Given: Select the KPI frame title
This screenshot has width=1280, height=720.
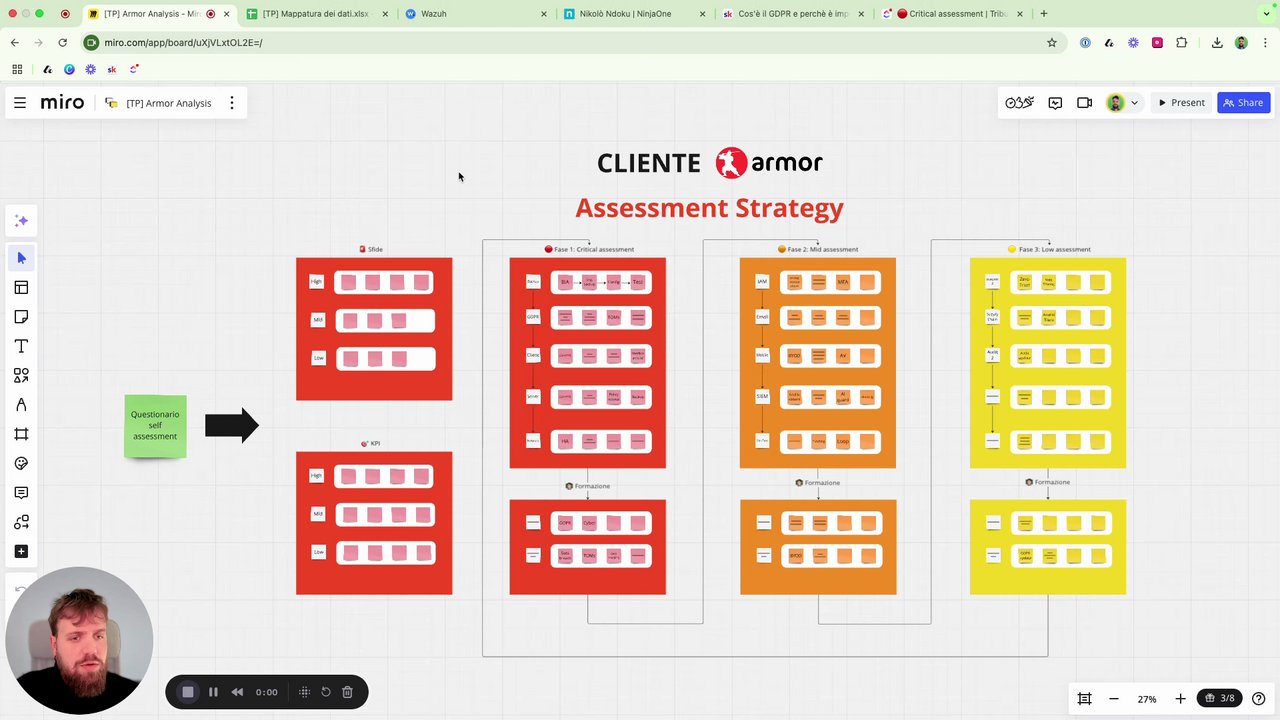Looking at the screenshot, I should point(371,443).
